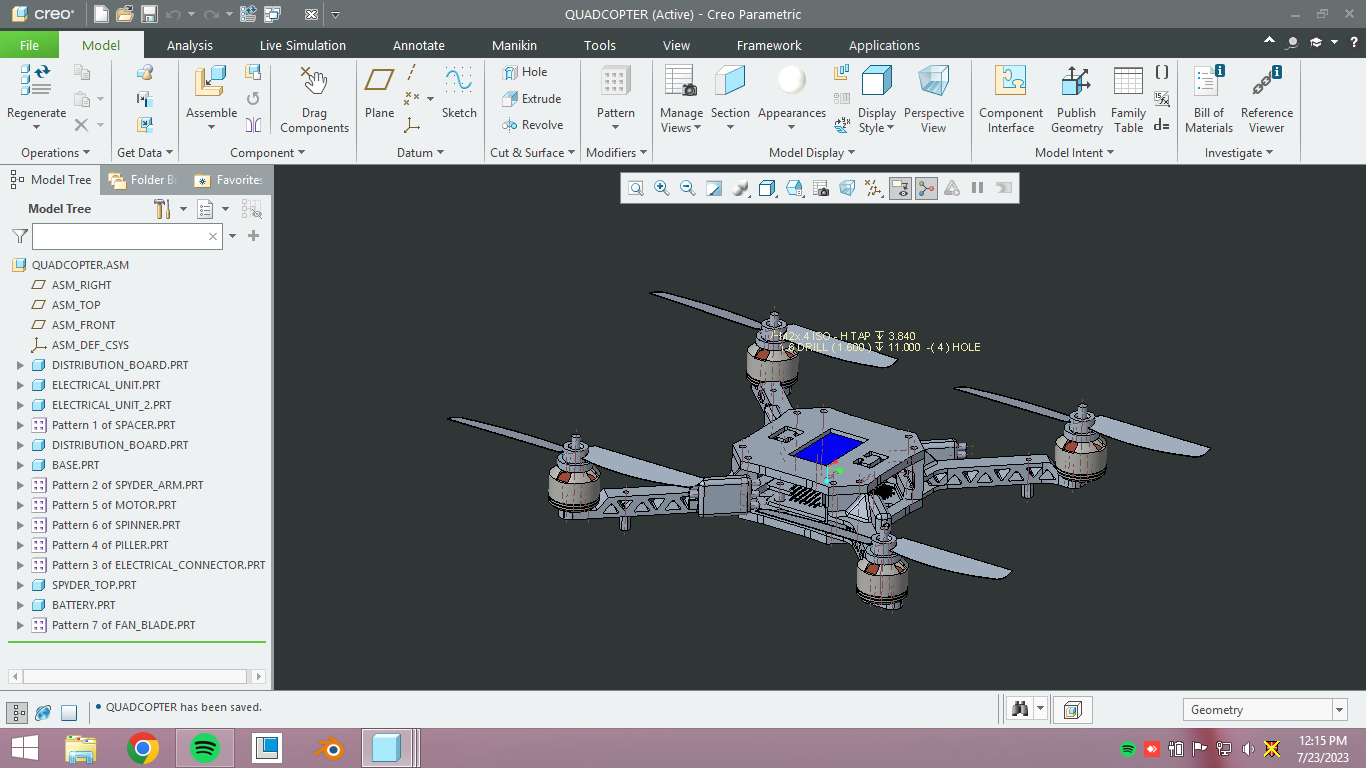The image size is (1366, 768).
Task: Select the Drag Components tool
Action: (x=314, y=82)
